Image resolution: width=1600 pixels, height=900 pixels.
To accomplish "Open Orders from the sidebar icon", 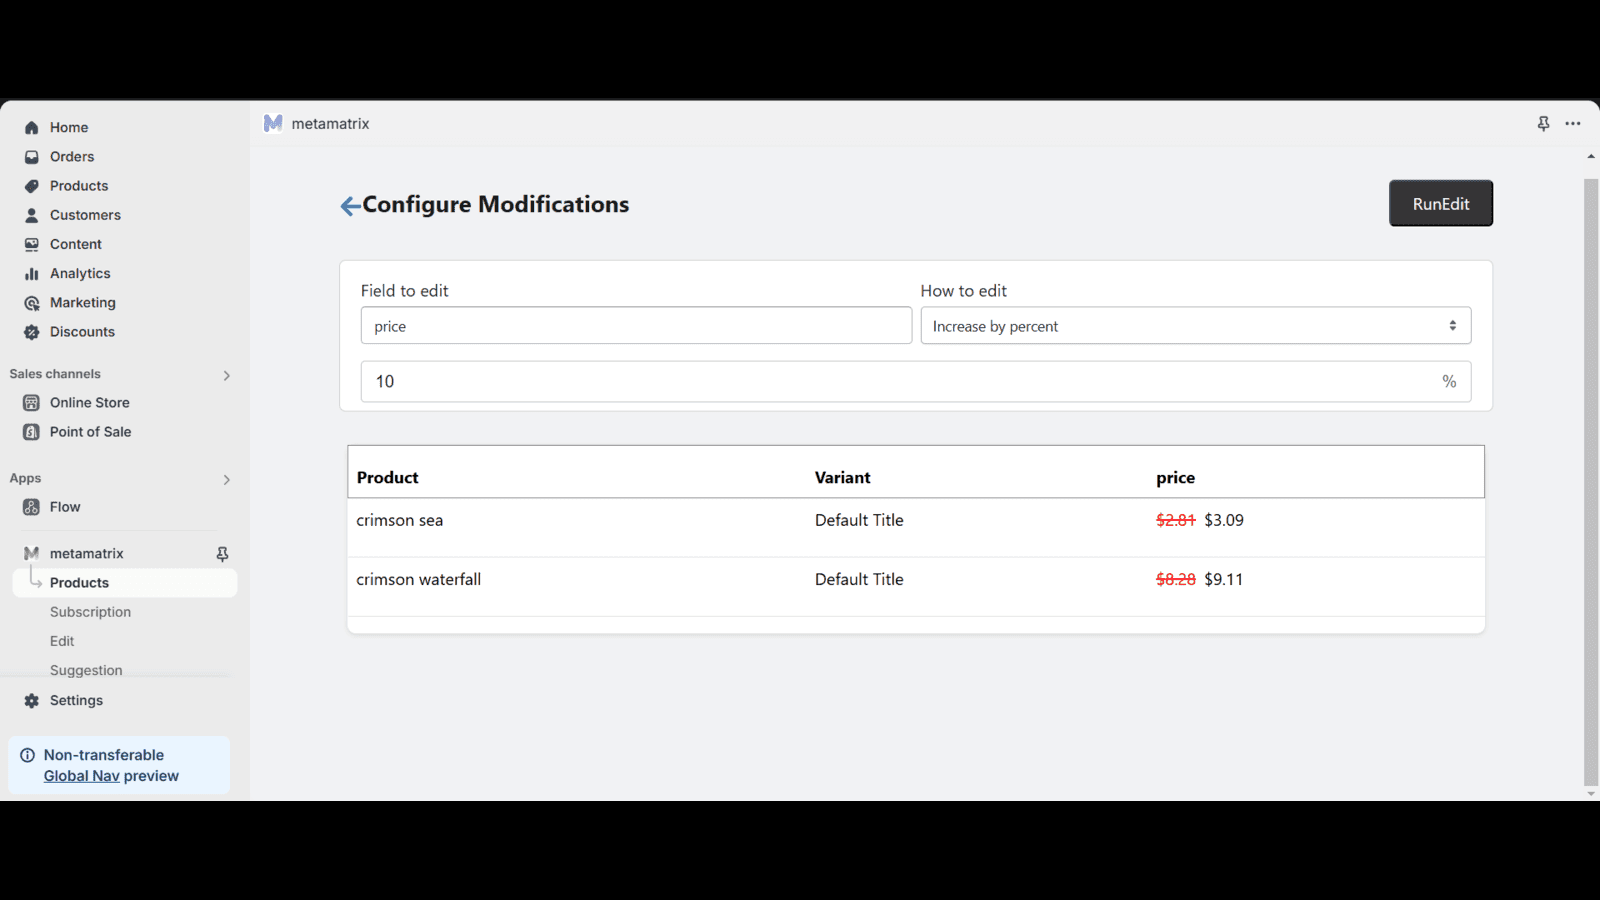I will point(32,157).
